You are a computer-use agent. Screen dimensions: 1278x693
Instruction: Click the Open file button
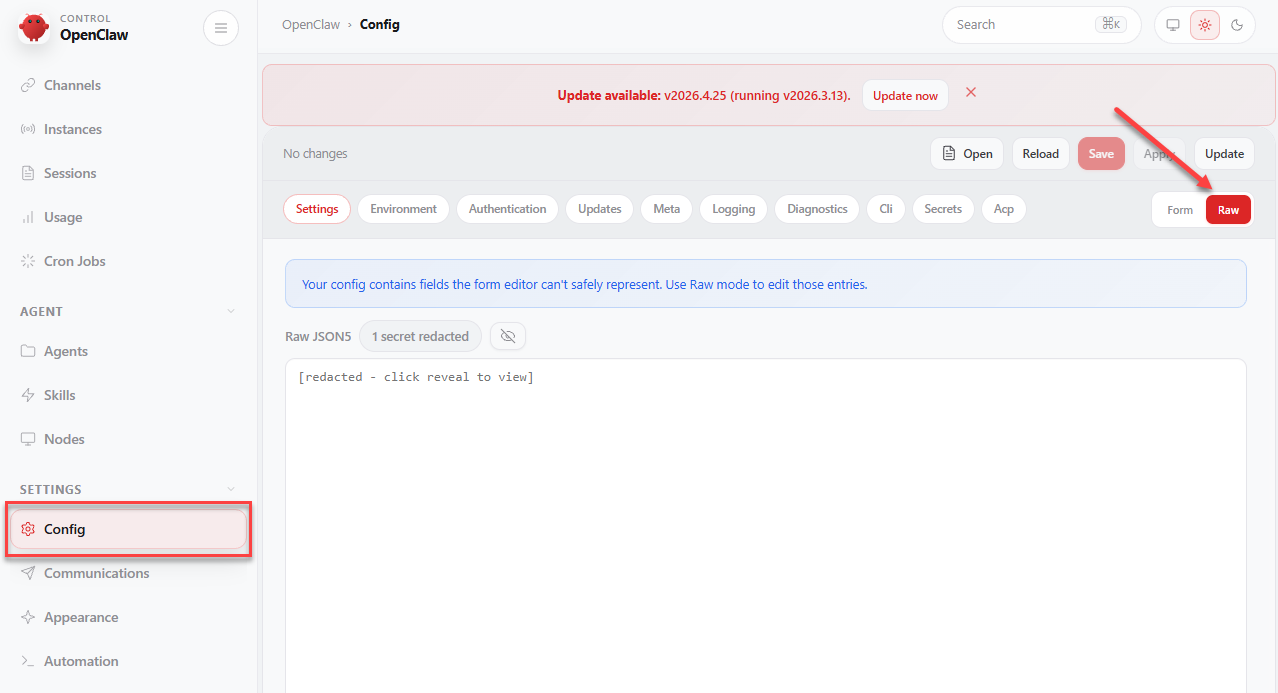pos(968,153)
